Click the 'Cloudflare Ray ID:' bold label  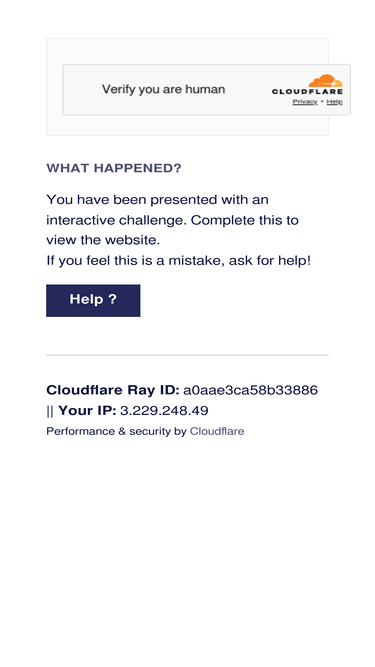coord(113,390)
